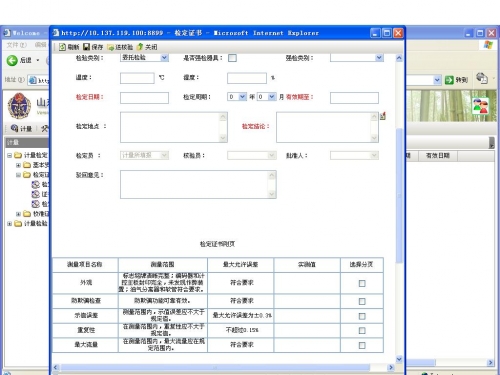The height and width of the screenshot is (375, 500).
Task: Open the 检验类别 dropdown
Action: (x=164, y=58)
